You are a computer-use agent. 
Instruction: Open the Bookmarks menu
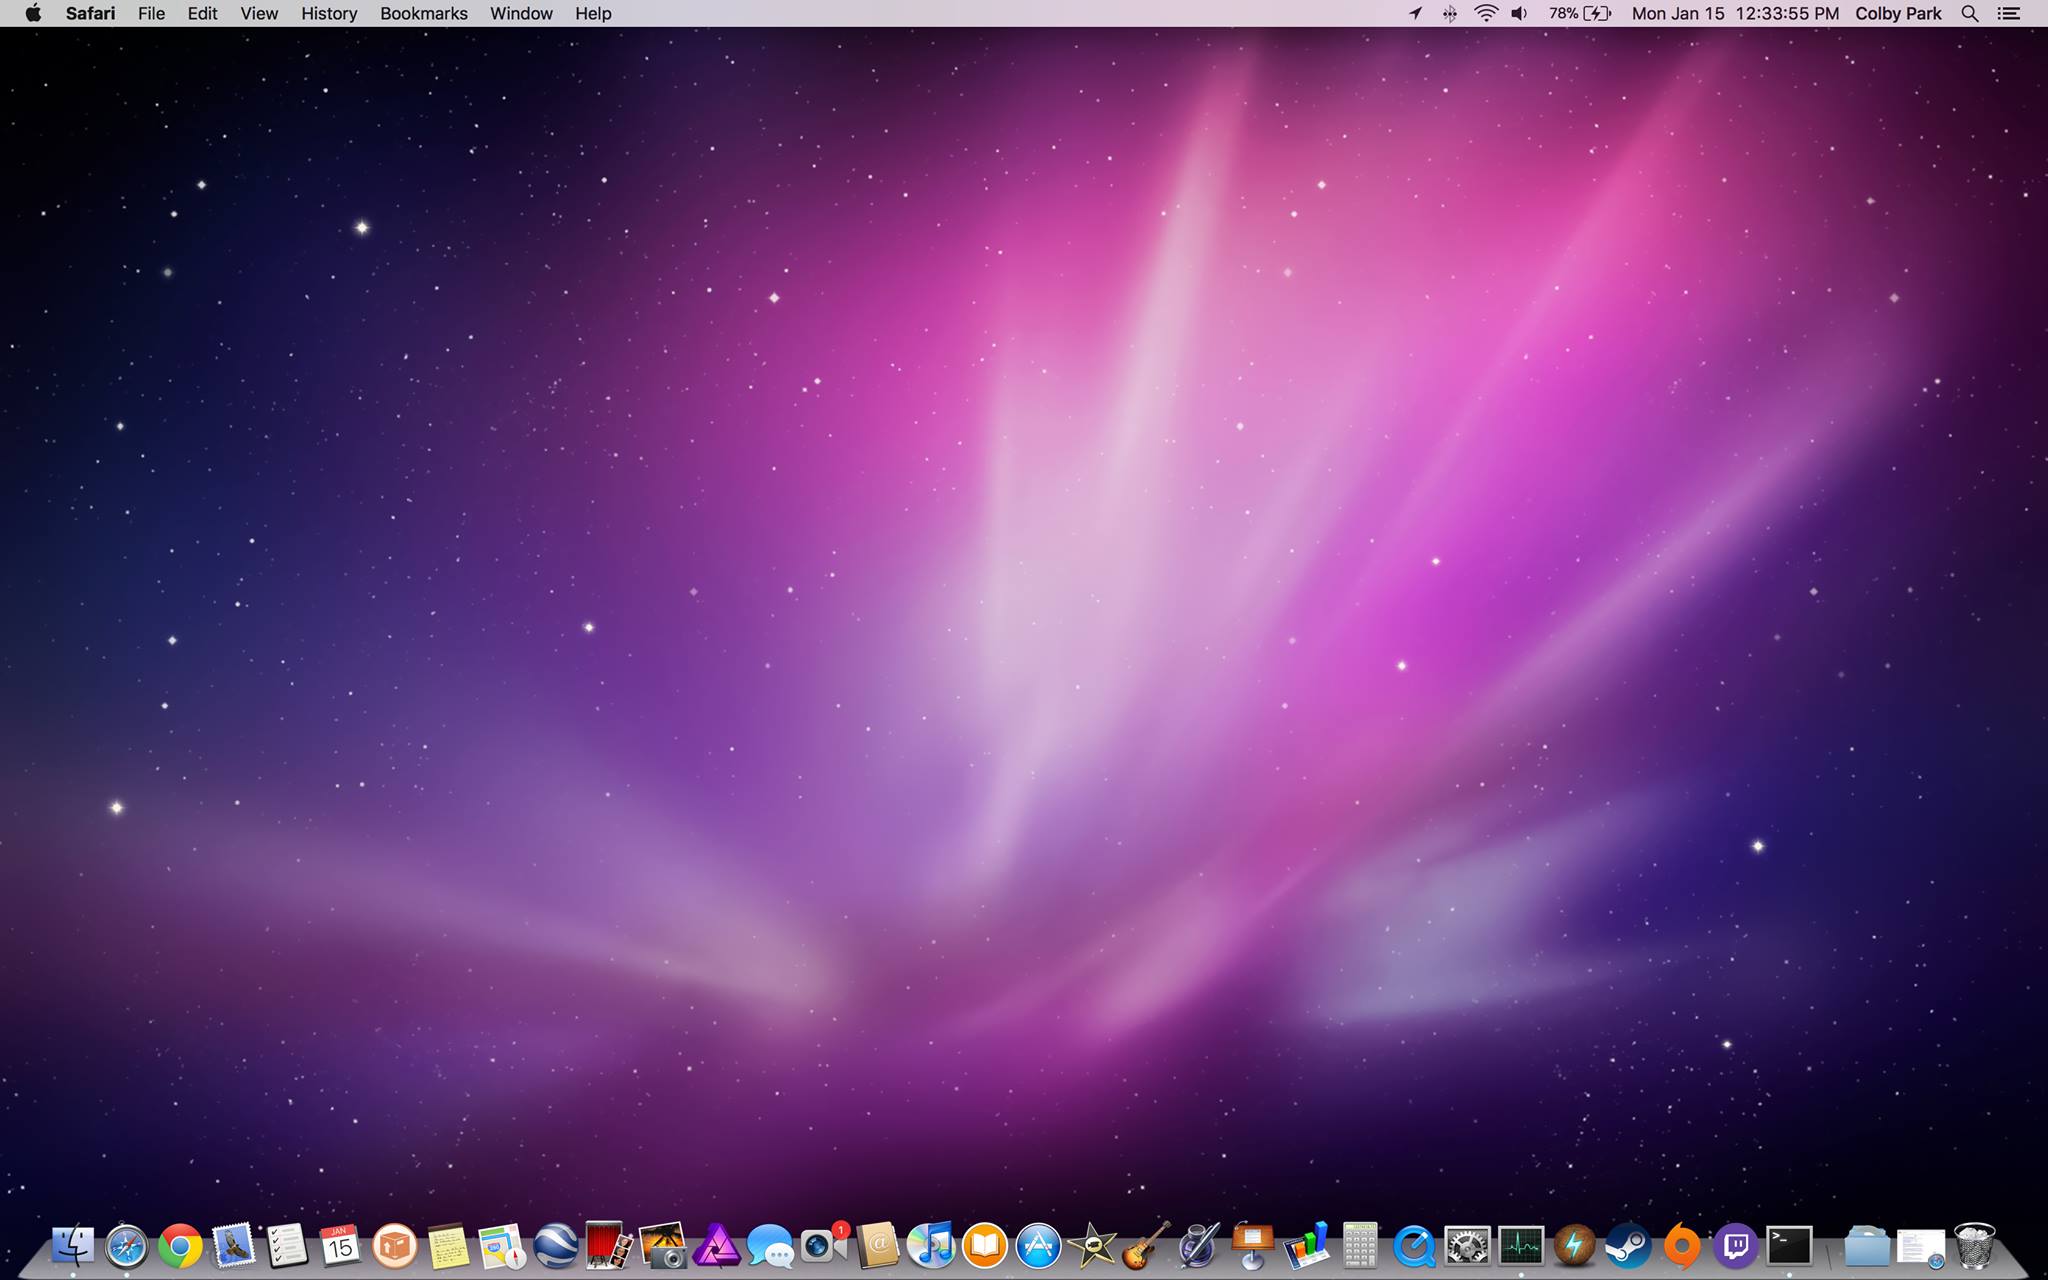[x=423, y=13]
